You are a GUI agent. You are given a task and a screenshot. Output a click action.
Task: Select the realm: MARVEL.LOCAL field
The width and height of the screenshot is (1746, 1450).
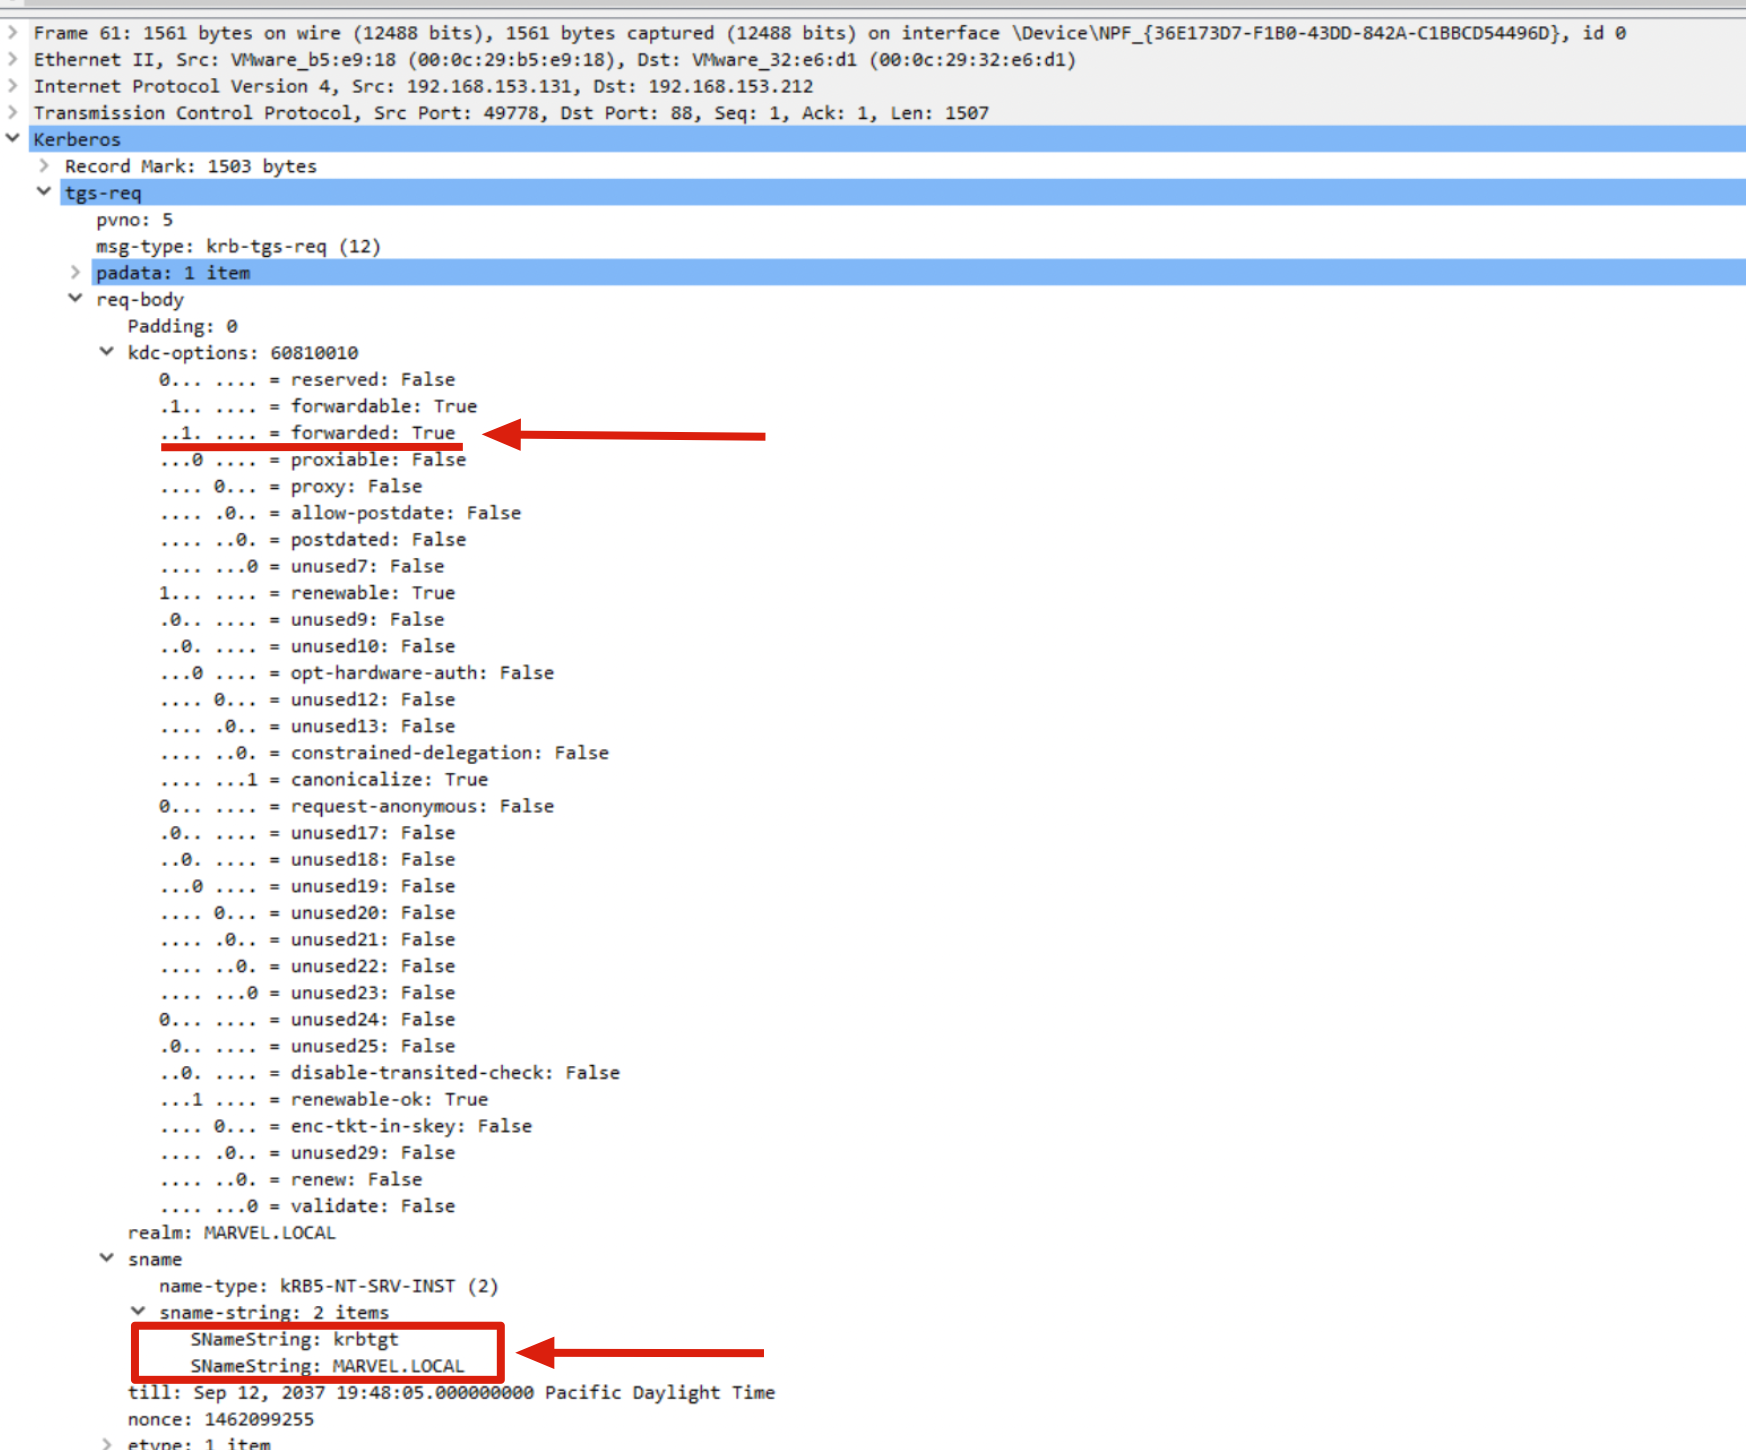coord(231,1233)
